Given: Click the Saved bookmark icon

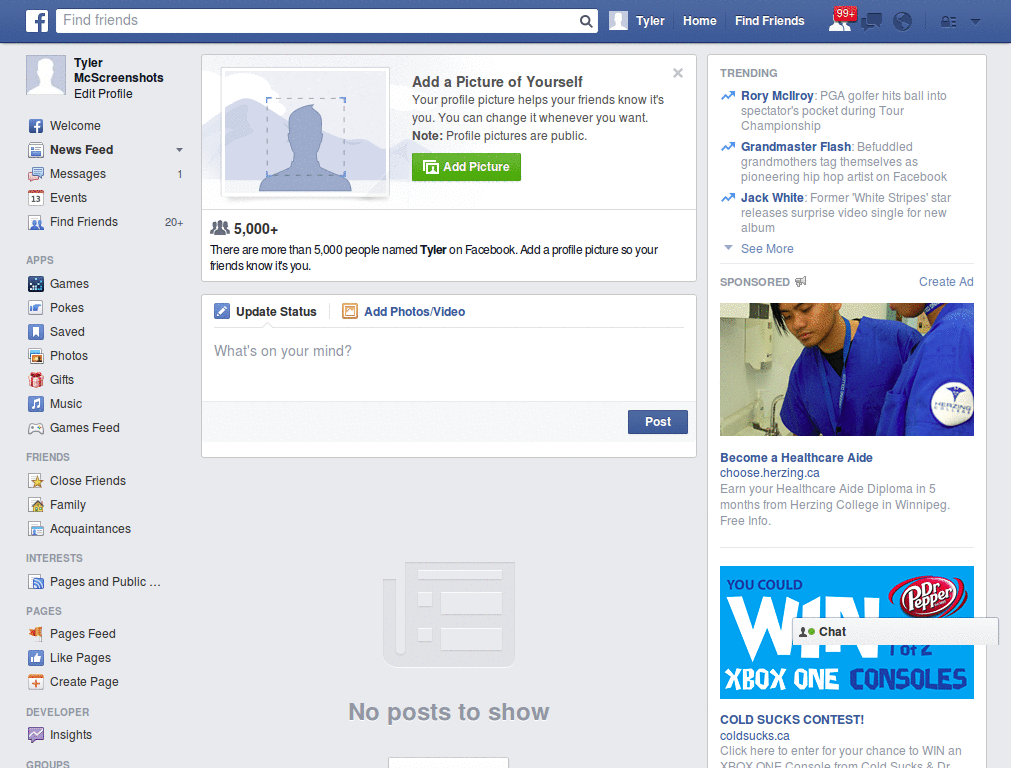Looking at the screenshot, I should (36, 332).
